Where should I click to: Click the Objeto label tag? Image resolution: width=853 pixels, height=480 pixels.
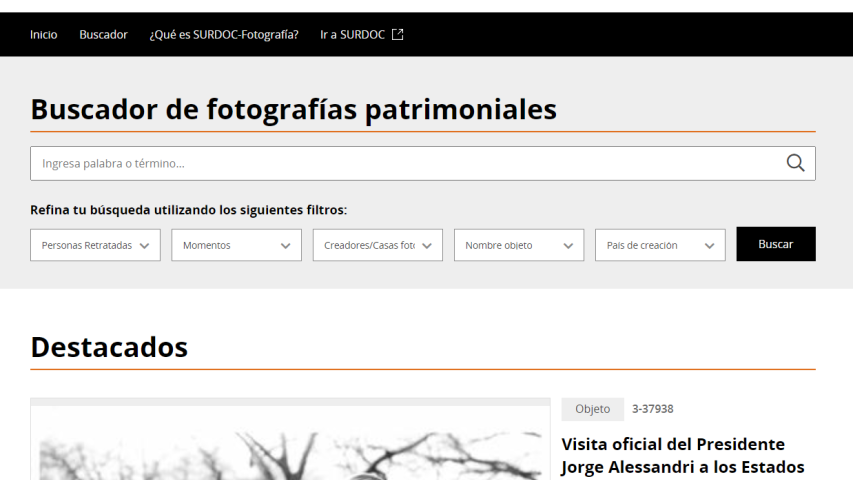click(592, 409)
